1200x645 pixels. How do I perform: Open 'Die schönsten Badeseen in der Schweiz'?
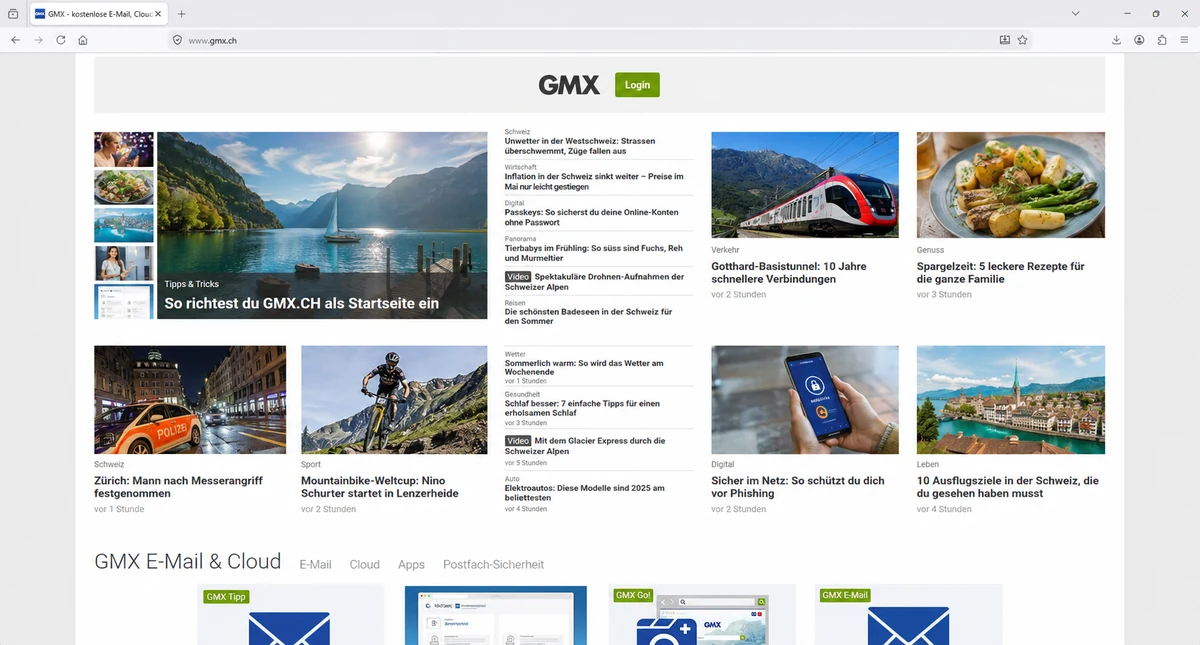coord(588,316)
